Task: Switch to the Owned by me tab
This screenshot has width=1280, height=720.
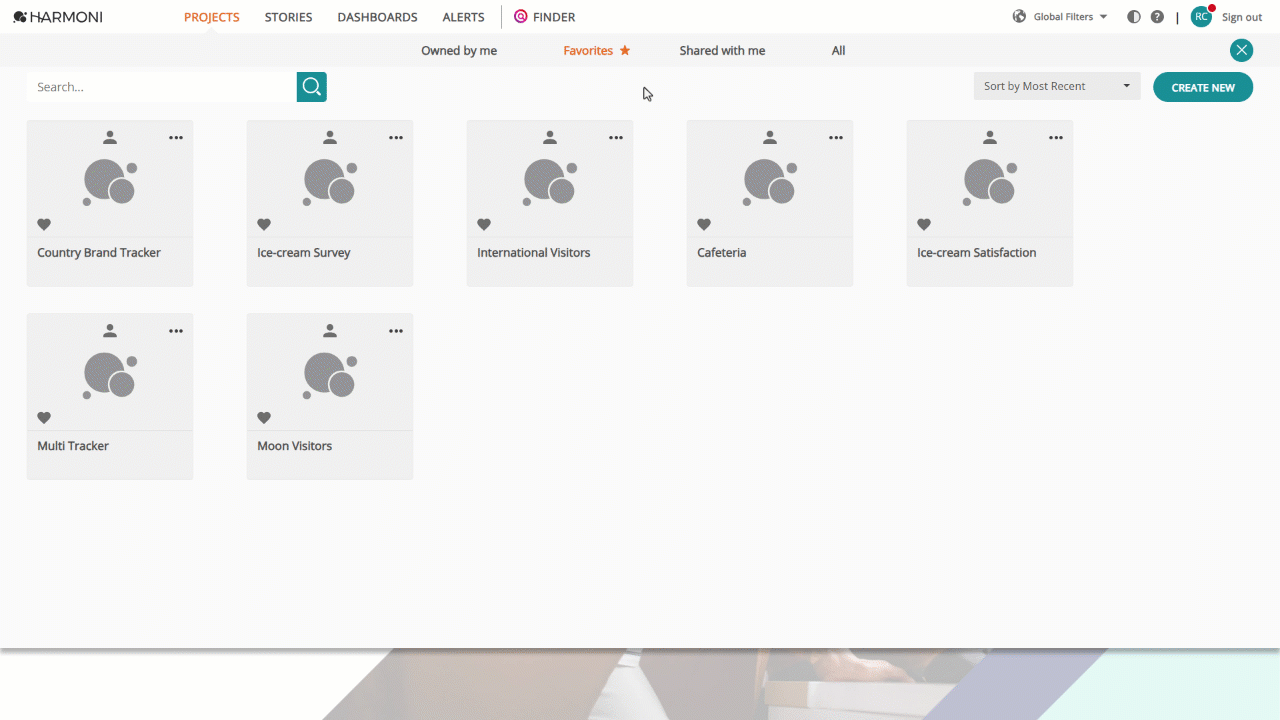Action: click(x=459, y=51)
